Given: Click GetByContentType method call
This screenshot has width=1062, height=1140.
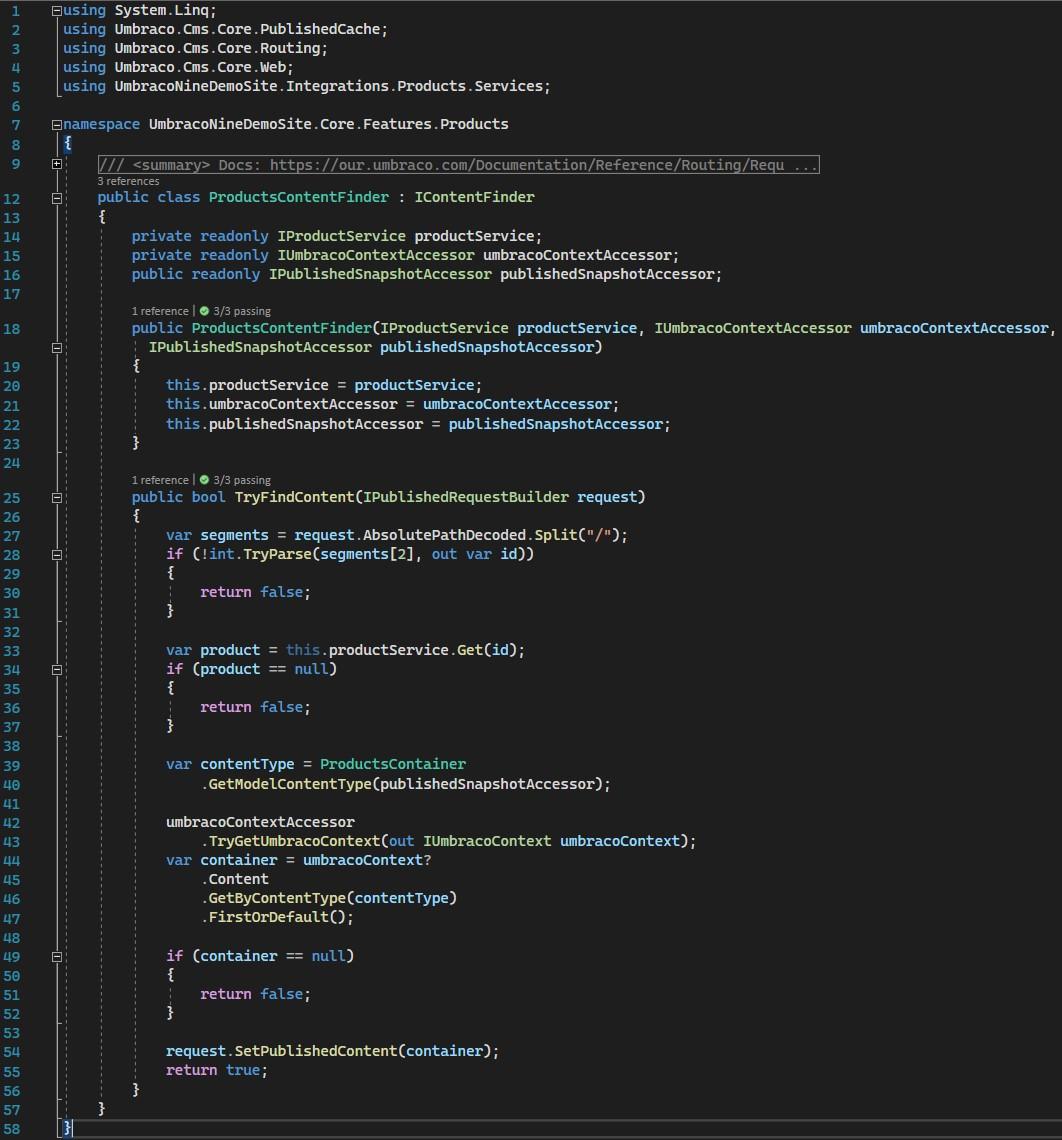Looking at the screenshot, I should pos(277,898).
